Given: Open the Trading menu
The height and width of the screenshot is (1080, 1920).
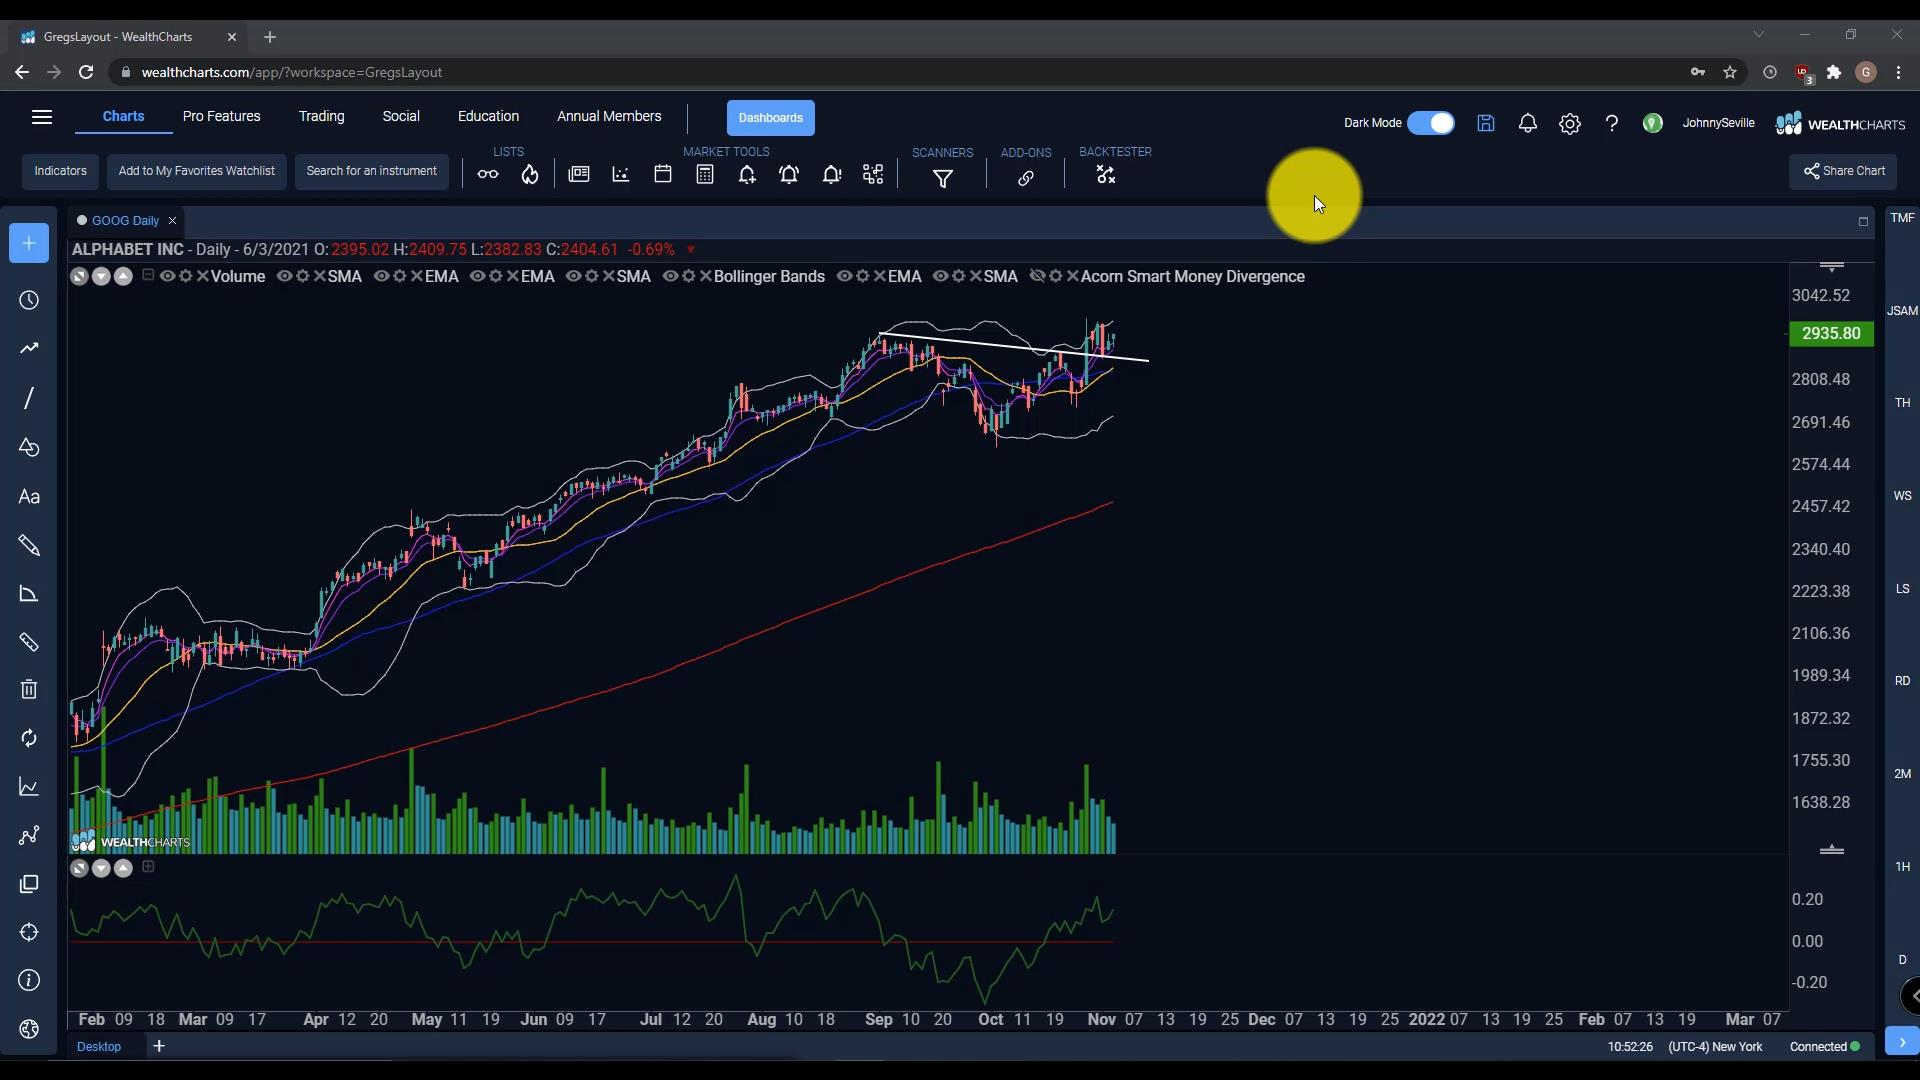Looking at the screenshot, I should [322, 116].
